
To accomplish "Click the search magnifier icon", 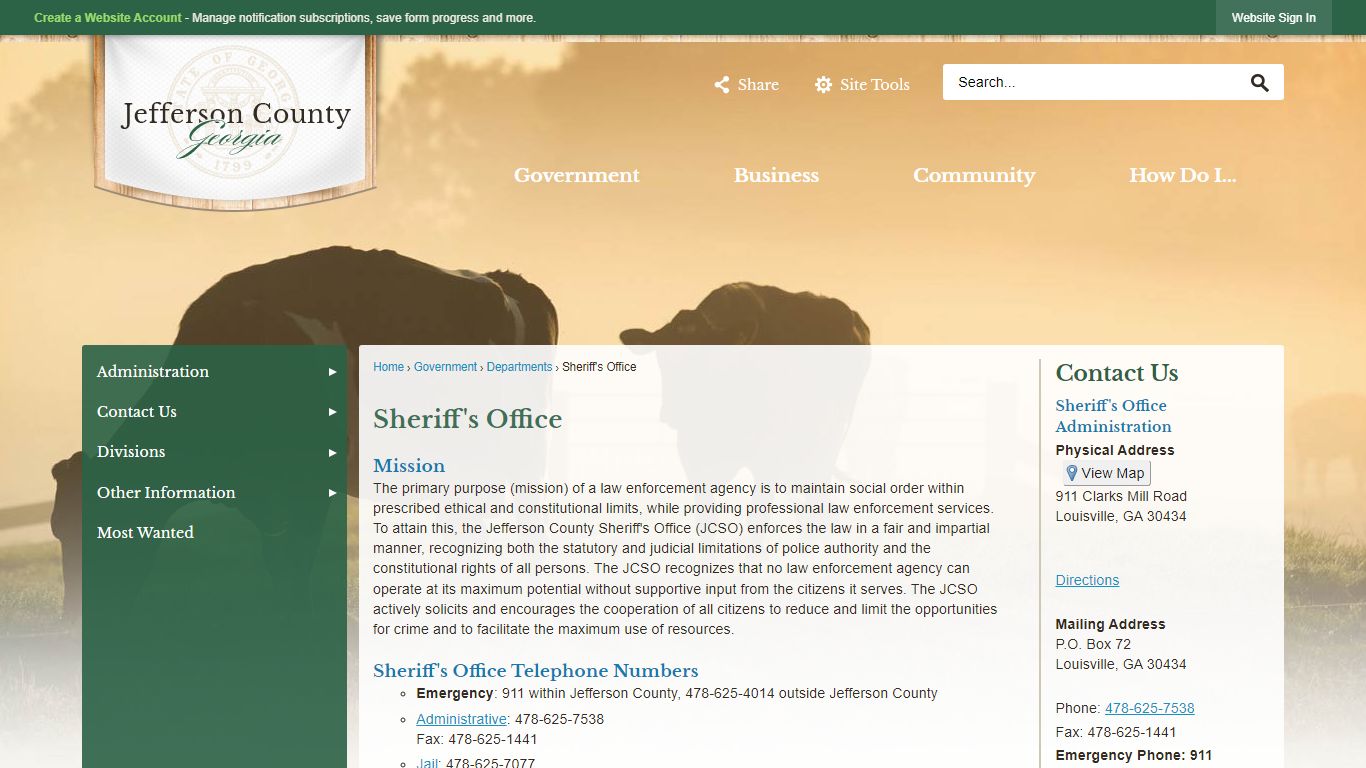I will pyautogui.click(x=1259, y=83).
